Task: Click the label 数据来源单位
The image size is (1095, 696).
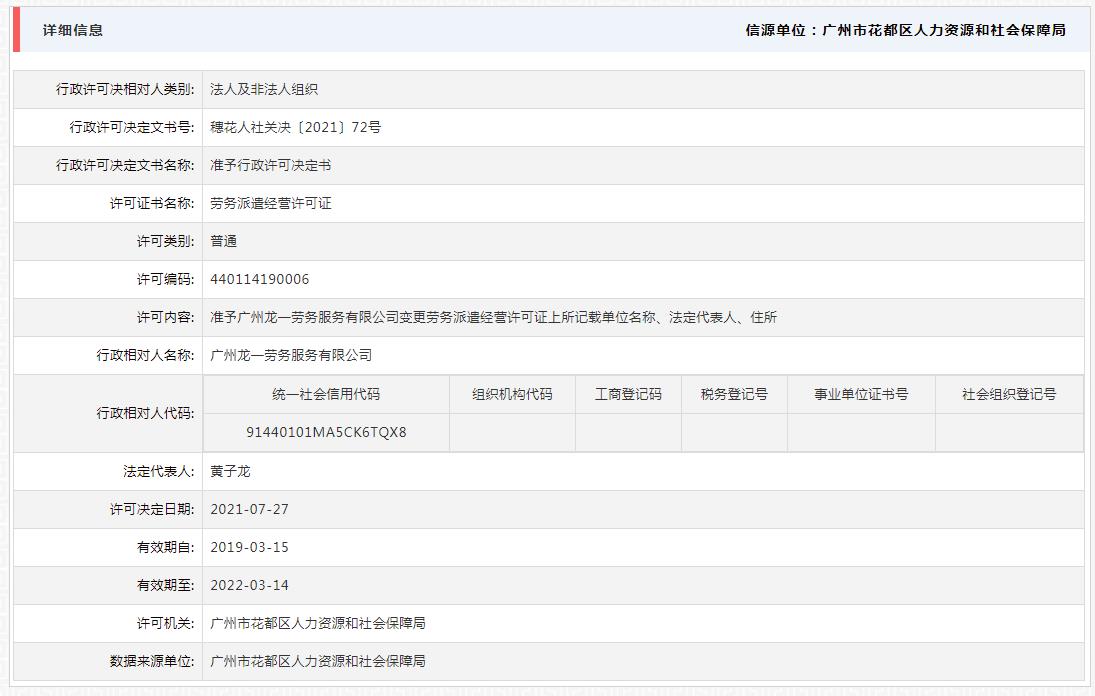Action: click(x=152, y=661)
